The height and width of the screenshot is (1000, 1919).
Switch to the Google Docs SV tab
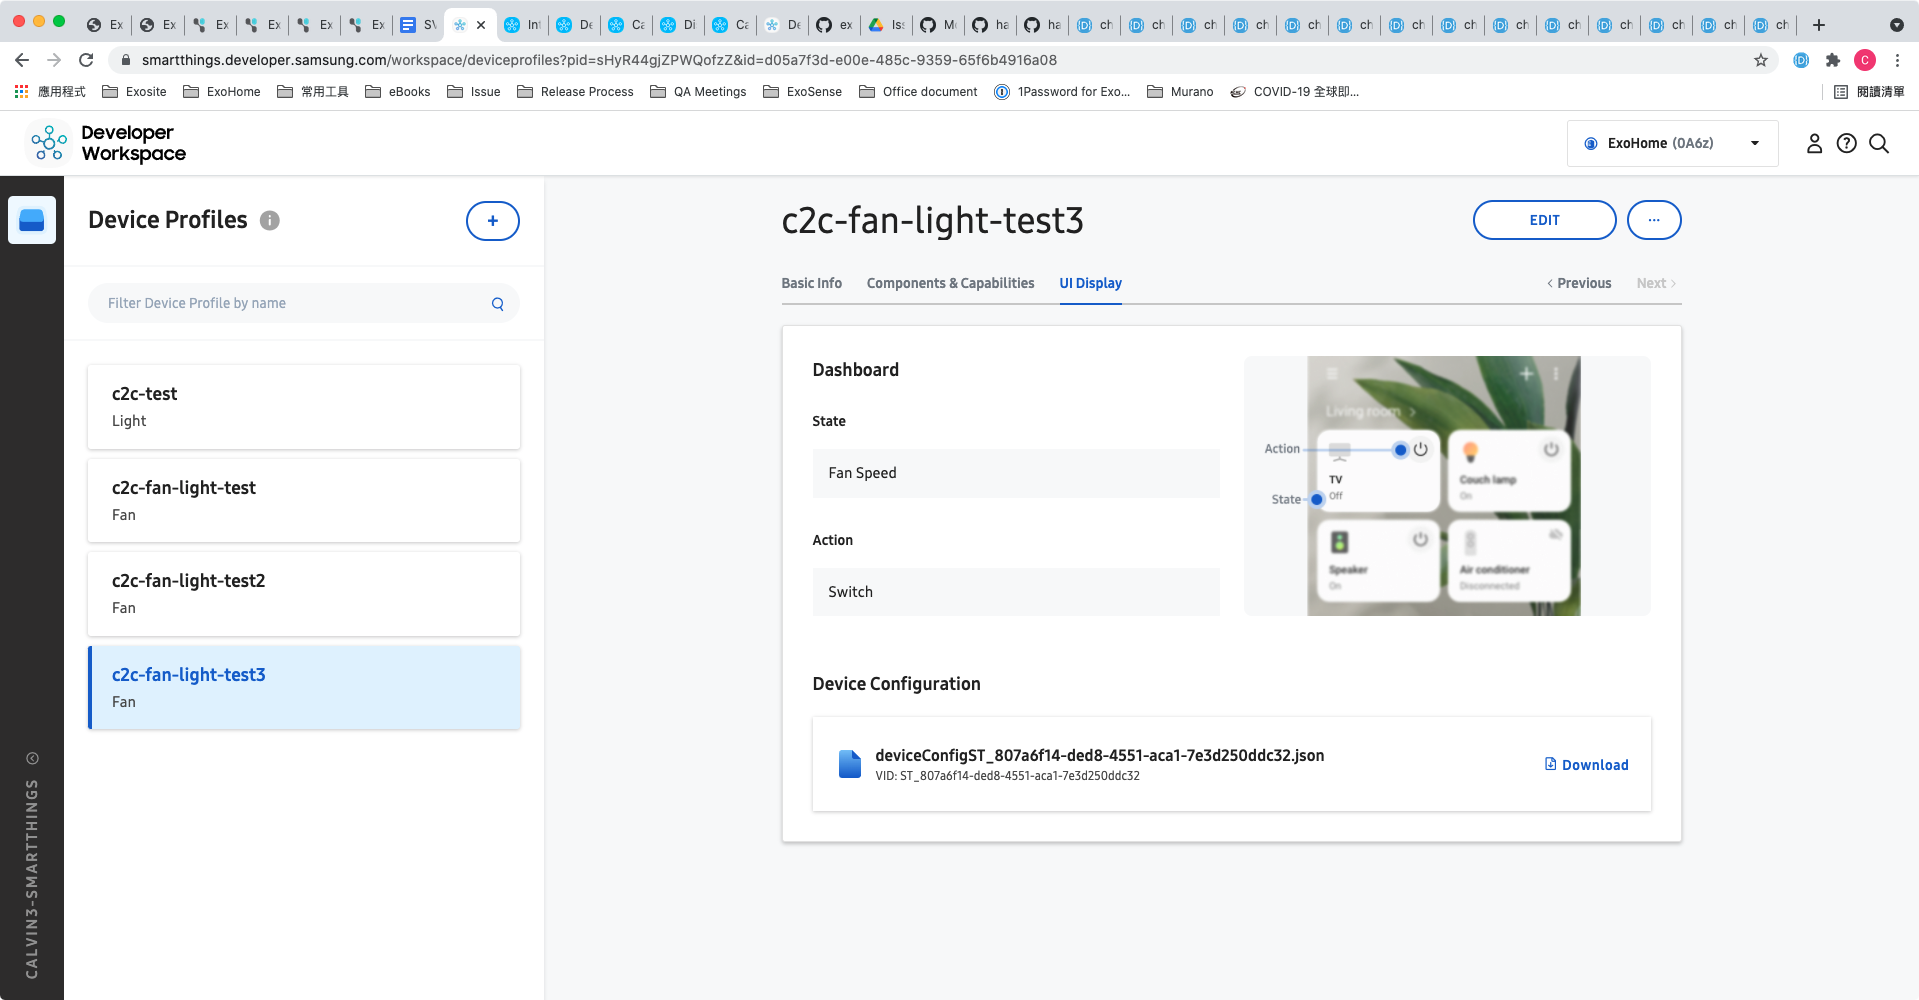(x=418, y=25)
